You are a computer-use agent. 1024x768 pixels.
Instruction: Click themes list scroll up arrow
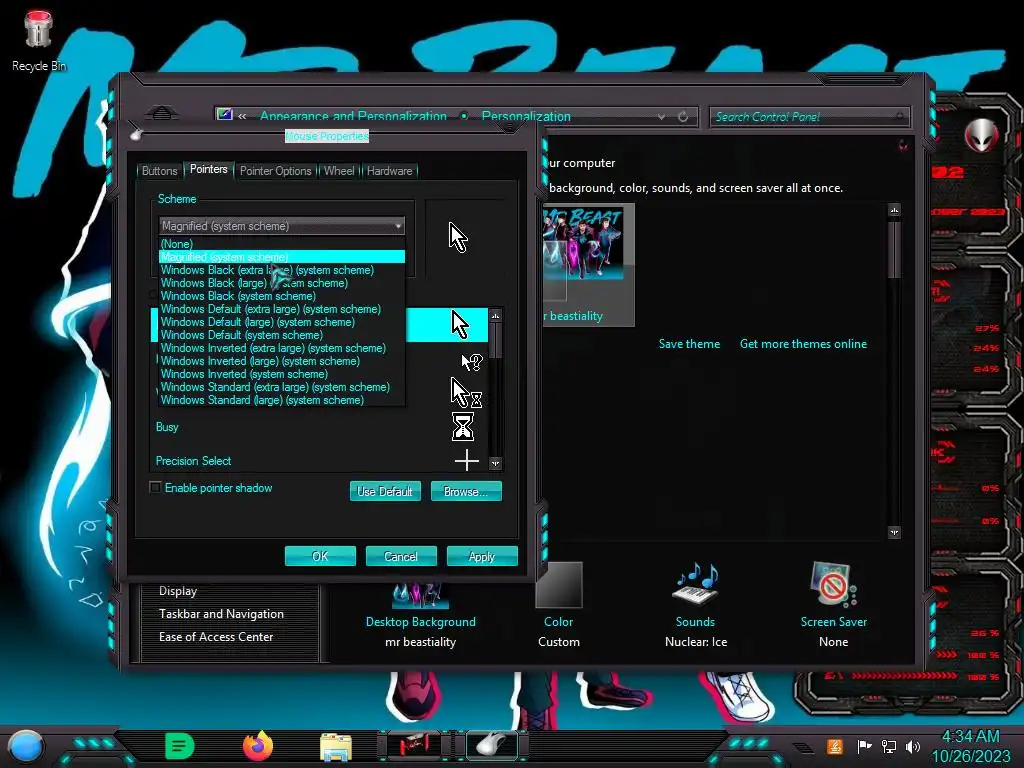[x=895, y=210]
